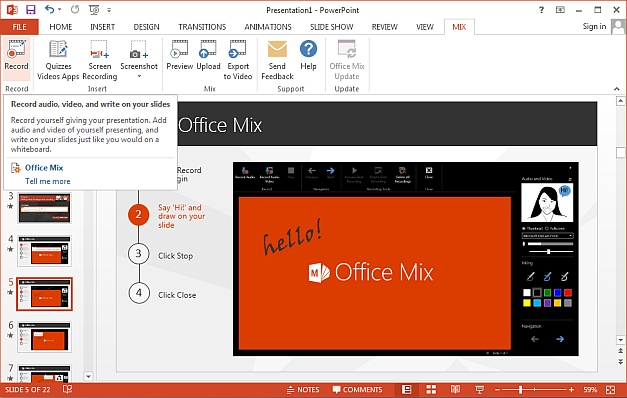
Task: Zoom in with the plus button
Action: pos(571,390)
